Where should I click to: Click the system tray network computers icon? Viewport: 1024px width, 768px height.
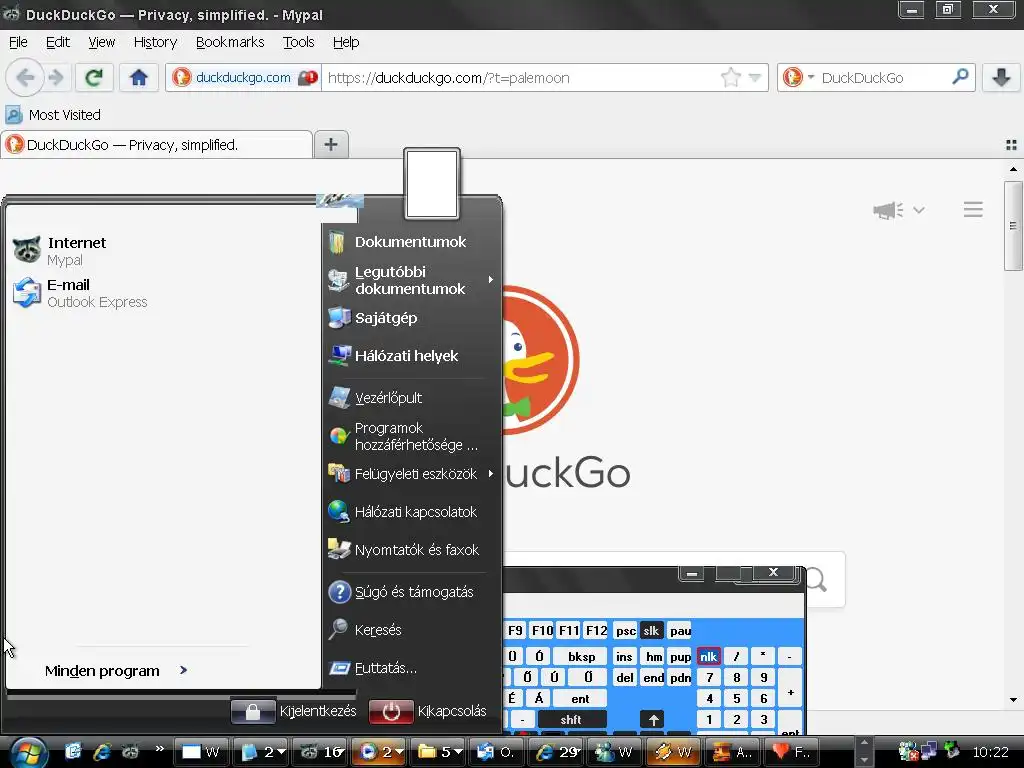(929, 752)
